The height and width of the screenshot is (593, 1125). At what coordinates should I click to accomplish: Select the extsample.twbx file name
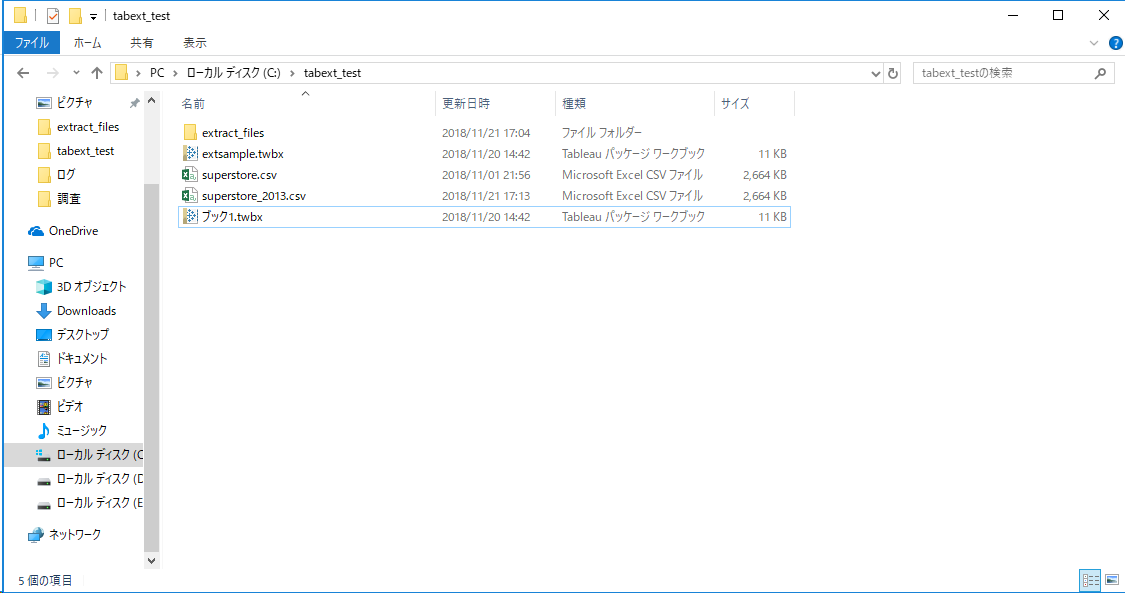point(245,153)
